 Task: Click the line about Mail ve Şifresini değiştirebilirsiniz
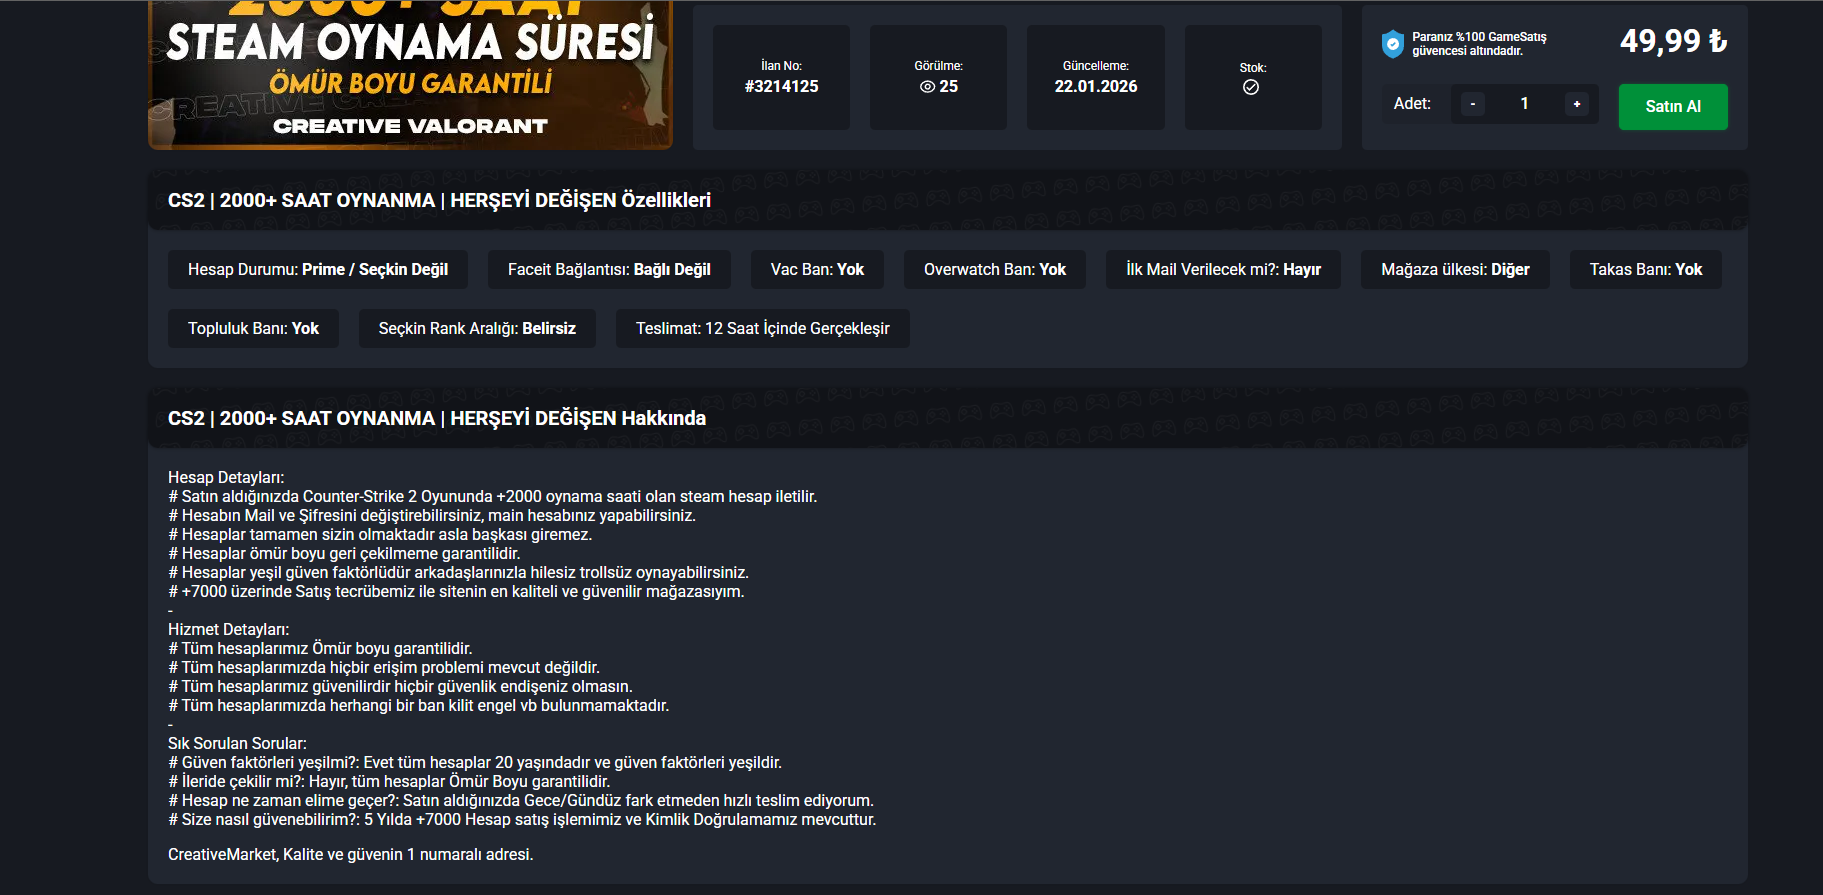(x=432, y=515)
